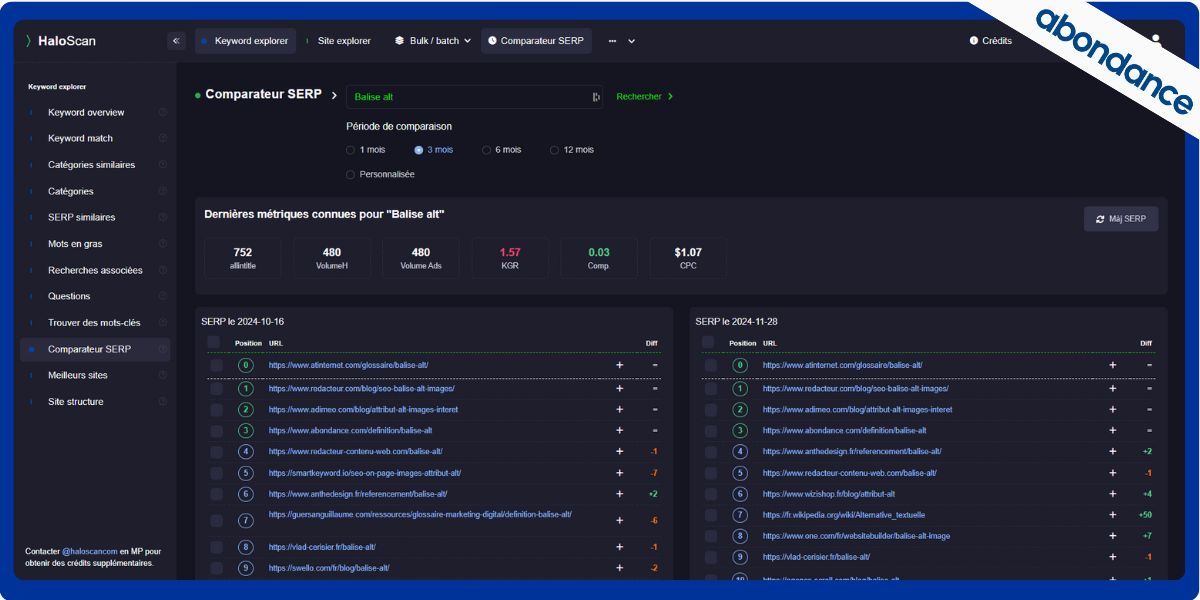Open the anthedesign.fr link in 2024-11-28 SERP
The image size is (1200, 600).
pos(852,451)
